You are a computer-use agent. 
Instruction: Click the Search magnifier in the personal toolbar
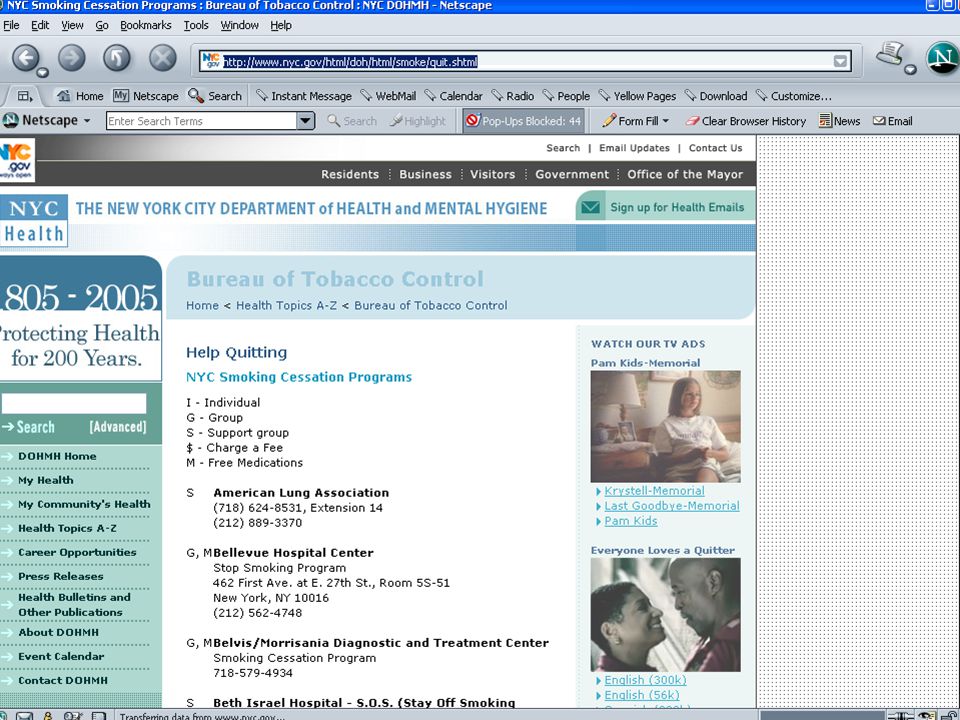(215, 96)
